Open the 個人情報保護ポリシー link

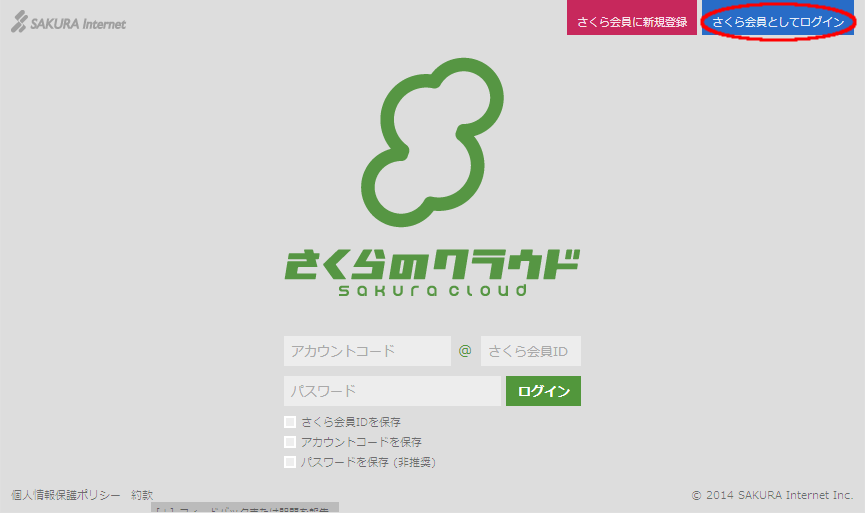tap(65, 495)
